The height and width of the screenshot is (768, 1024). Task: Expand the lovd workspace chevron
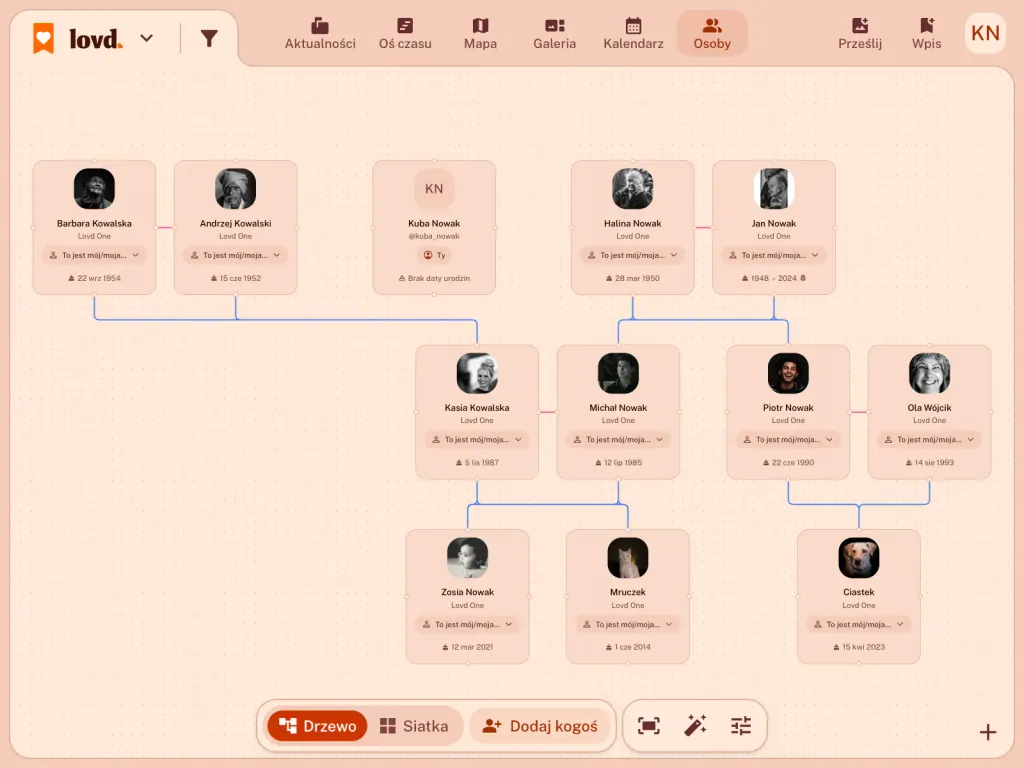147,39
